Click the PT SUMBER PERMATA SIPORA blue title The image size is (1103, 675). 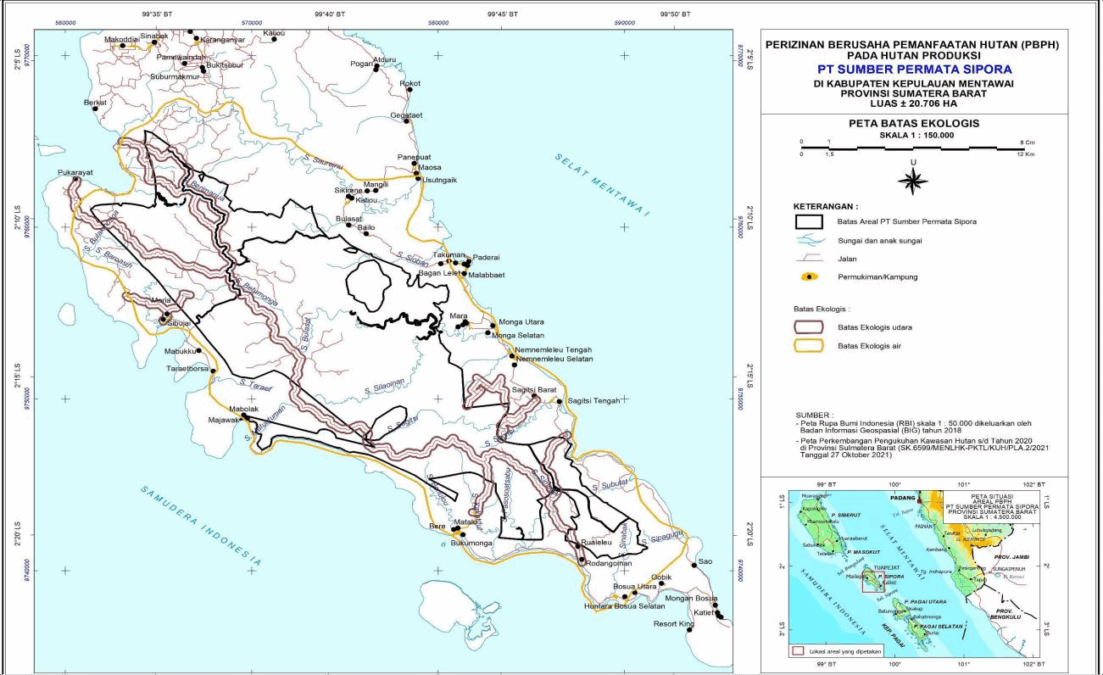point(912,70)
